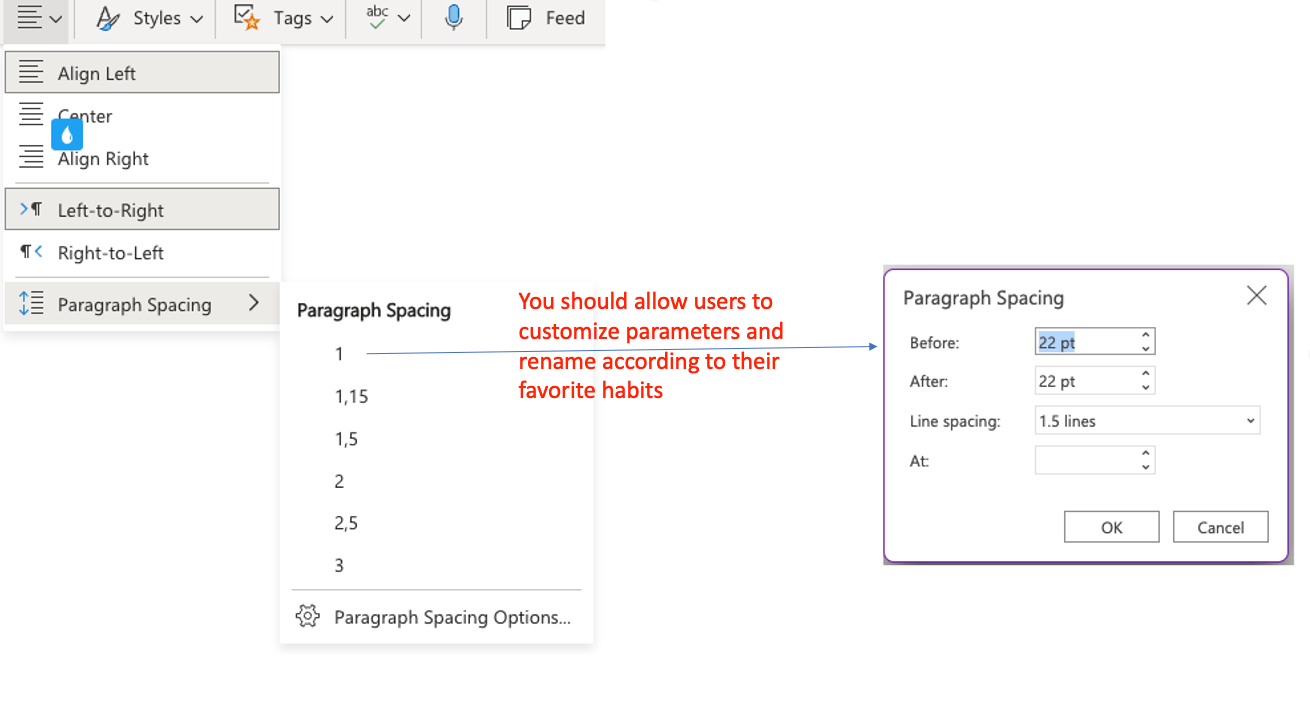
Task: Close the Paragraph Spacing dialog with the X
Action: pos(1257,295)
